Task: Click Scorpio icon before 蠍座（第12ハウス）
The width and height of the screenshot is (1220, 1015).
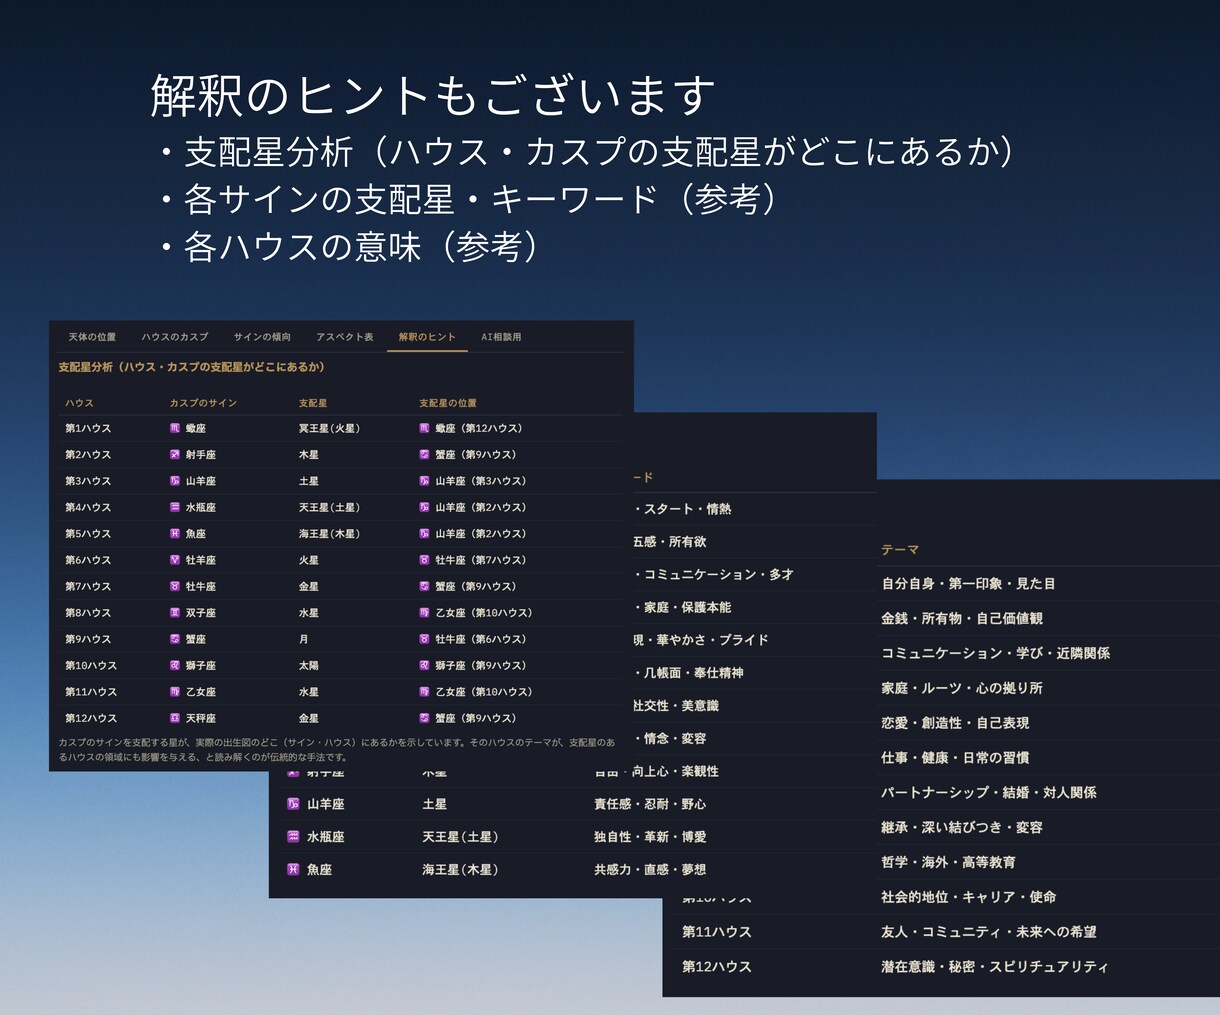Action: (425, 428)
